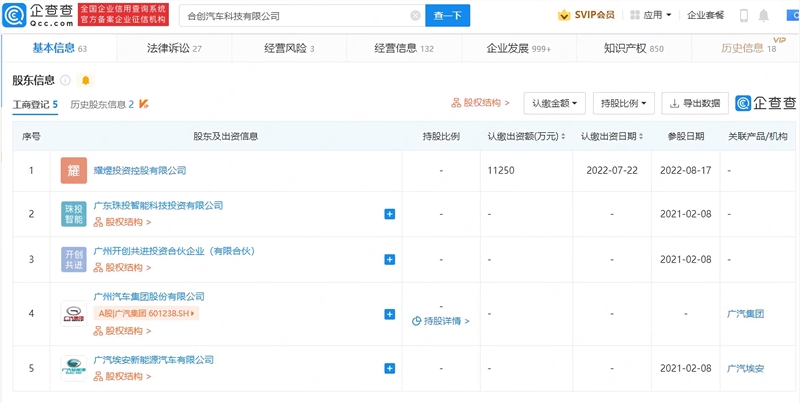800x403 pixels.
Task: Expand the plus icon for 广汽埃安新能源汽车
Action: click(x=389, y=368)
